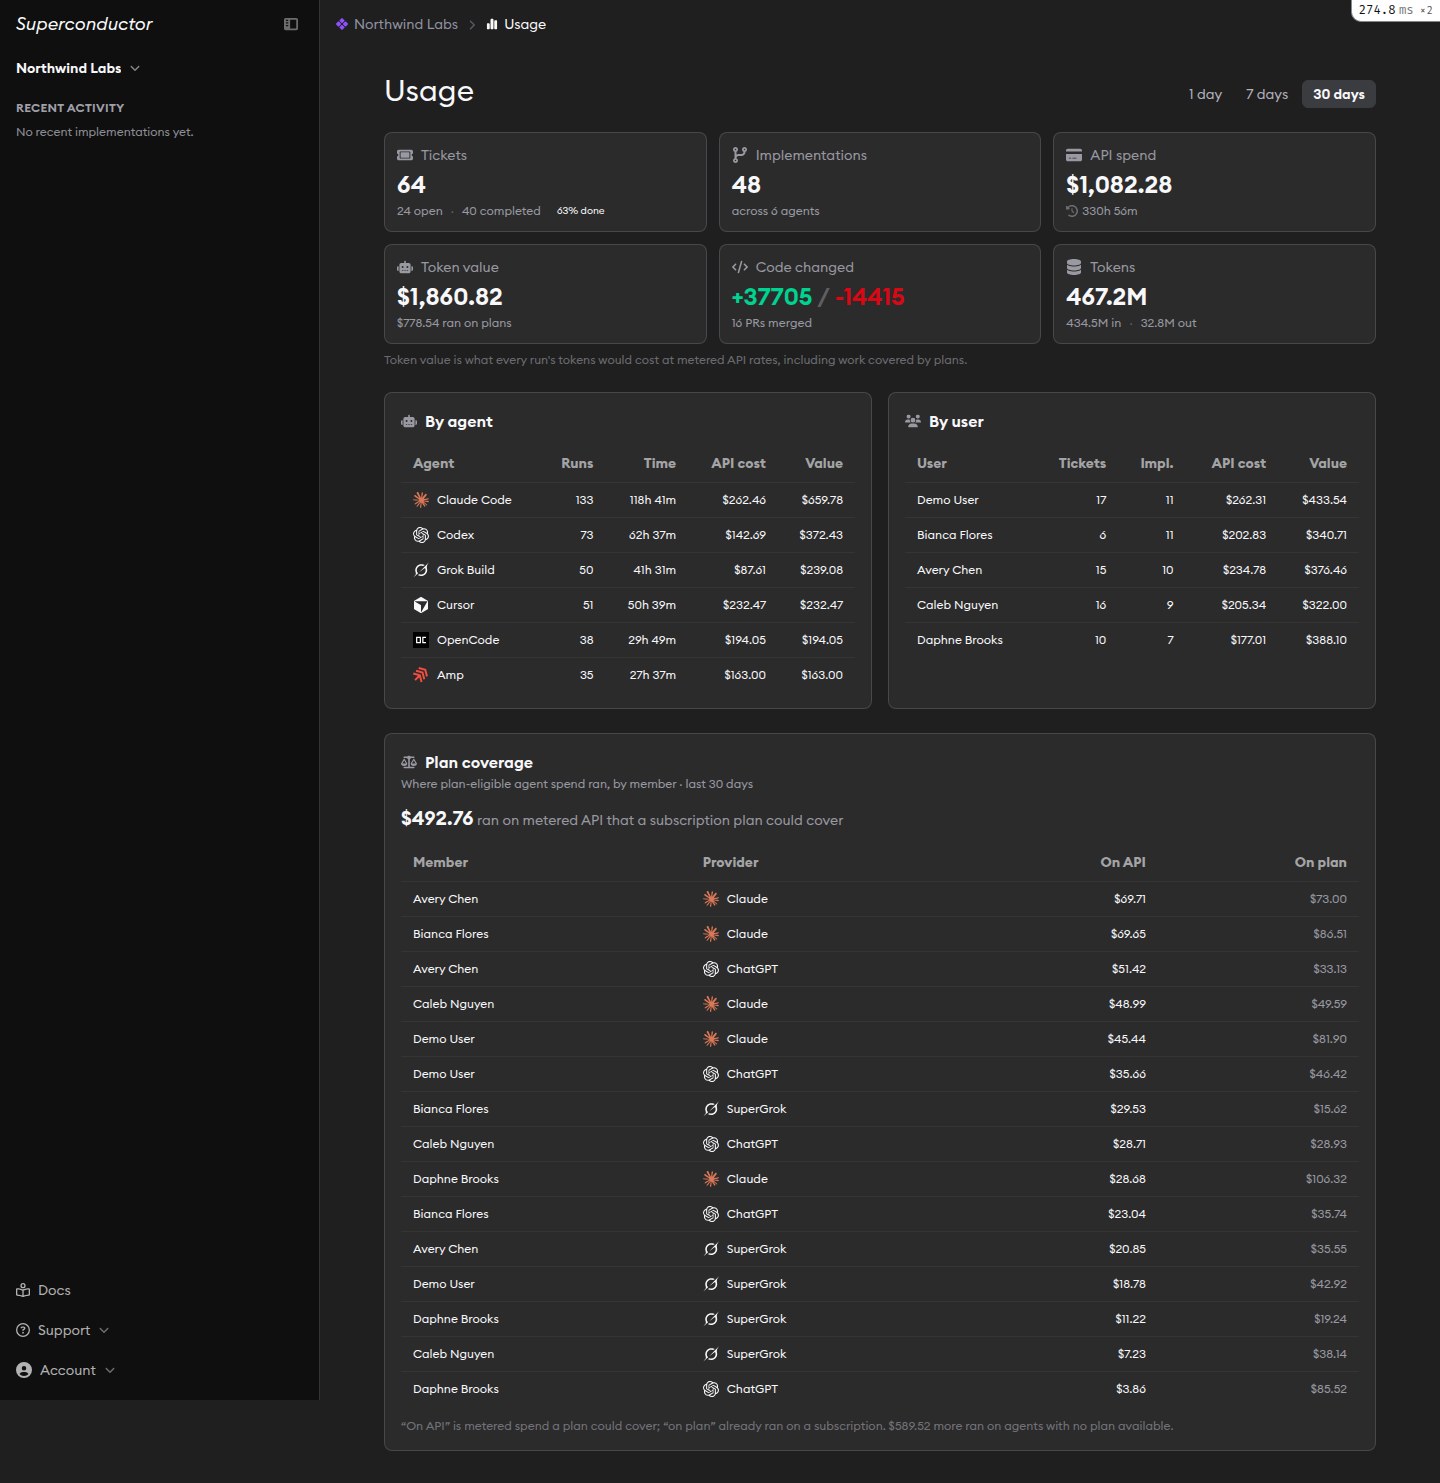
Task: Click Claude icon in Daphne Brooks row
Action: (x=711, y=1179)
